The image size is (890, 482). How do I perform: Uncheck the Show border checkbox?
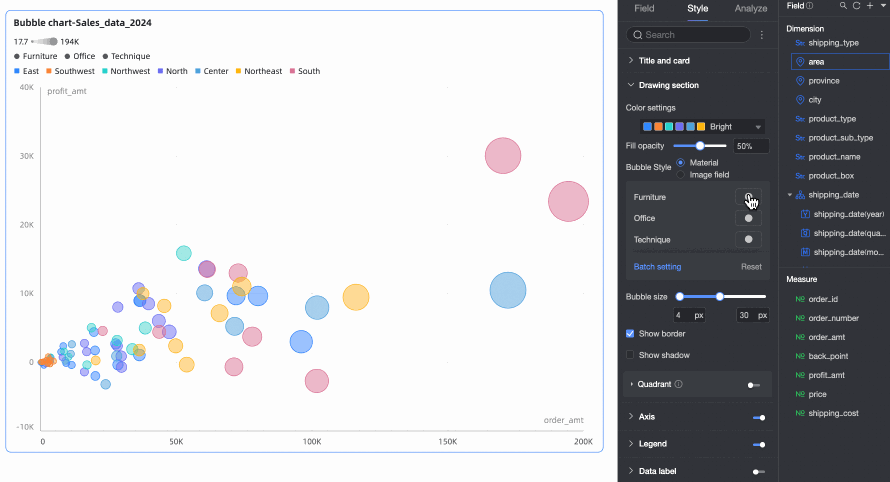pyautogui.click(x=630, y=334)
